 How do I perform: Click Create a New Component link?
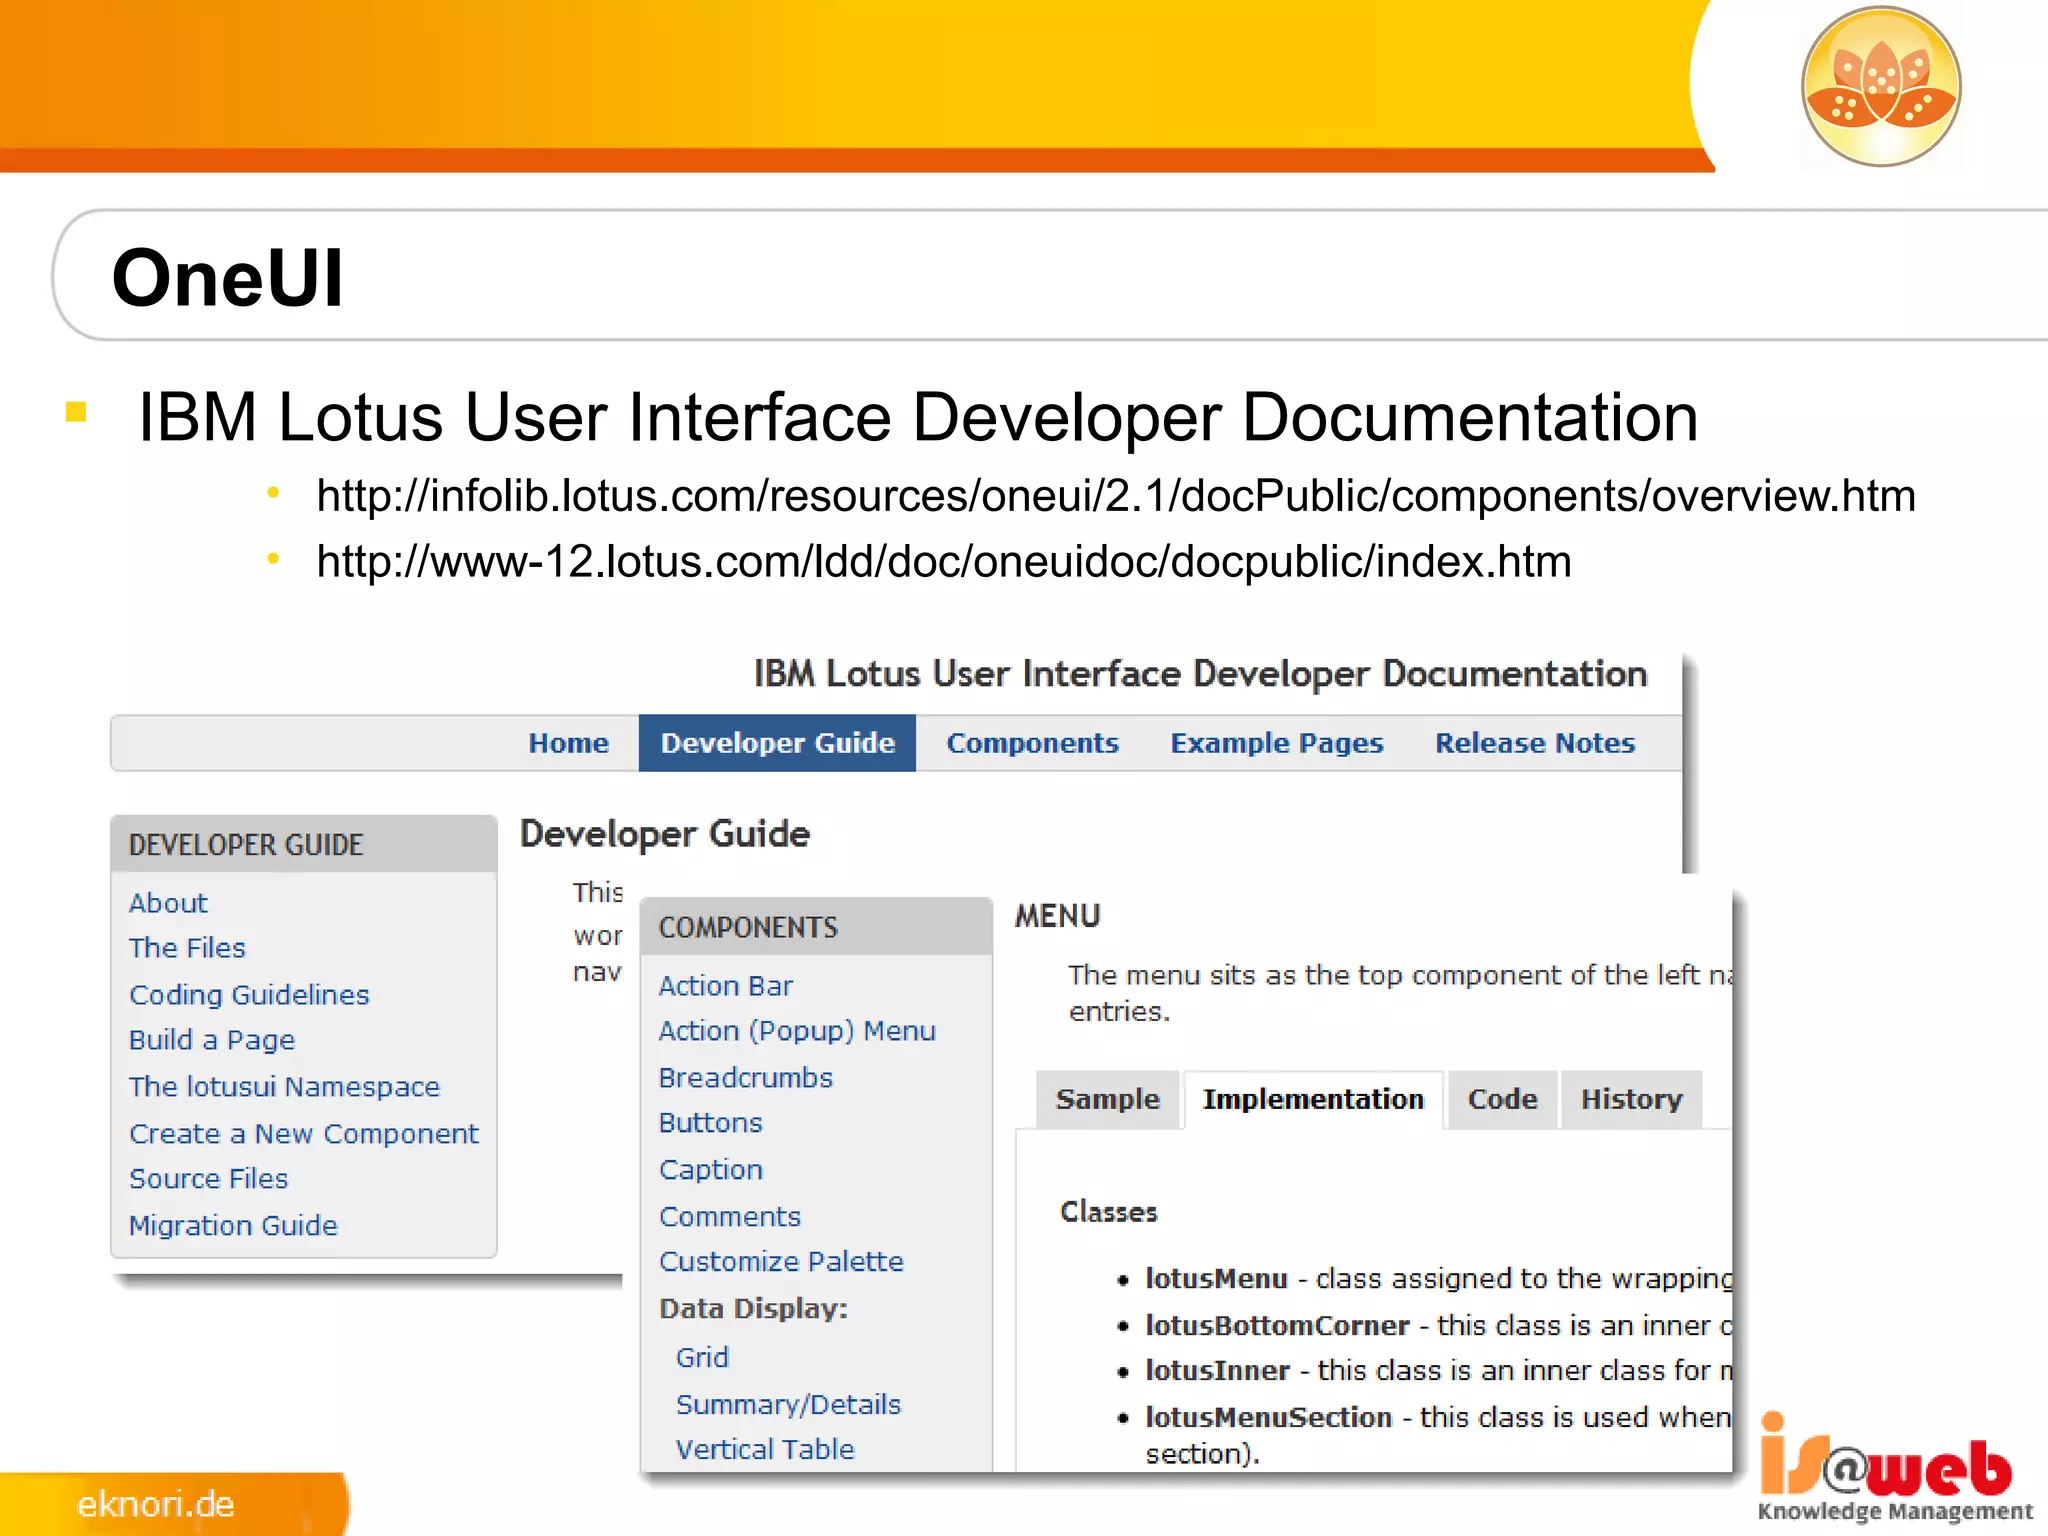(x=304, y=1134)
